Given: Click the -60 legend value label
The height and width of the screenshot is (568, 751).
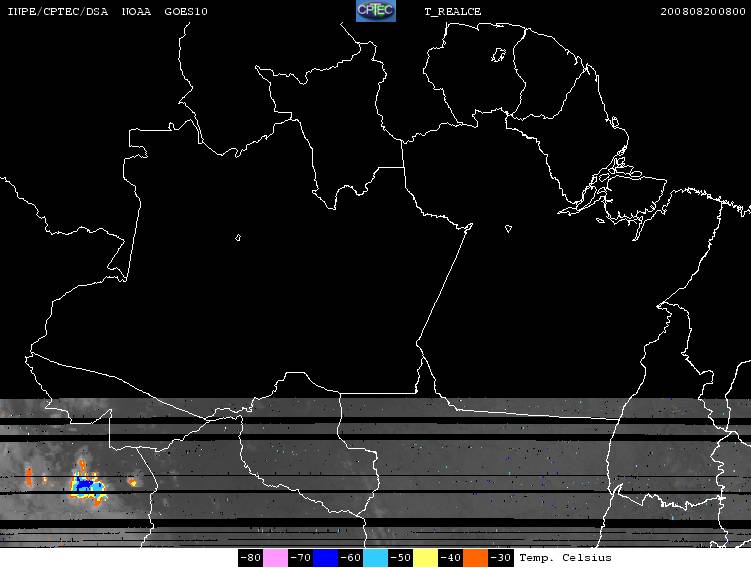Looking at the screenshot, I should pos(350,558).
